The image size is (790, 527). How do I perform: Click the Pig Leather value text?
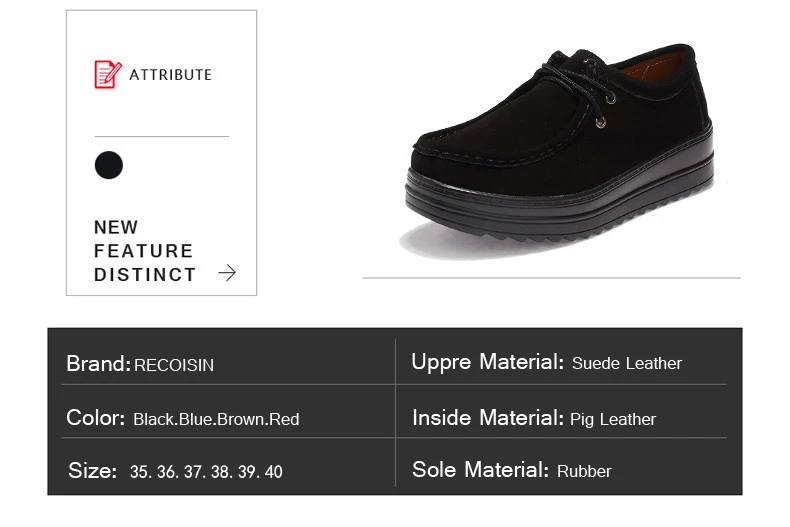(613, 419)
